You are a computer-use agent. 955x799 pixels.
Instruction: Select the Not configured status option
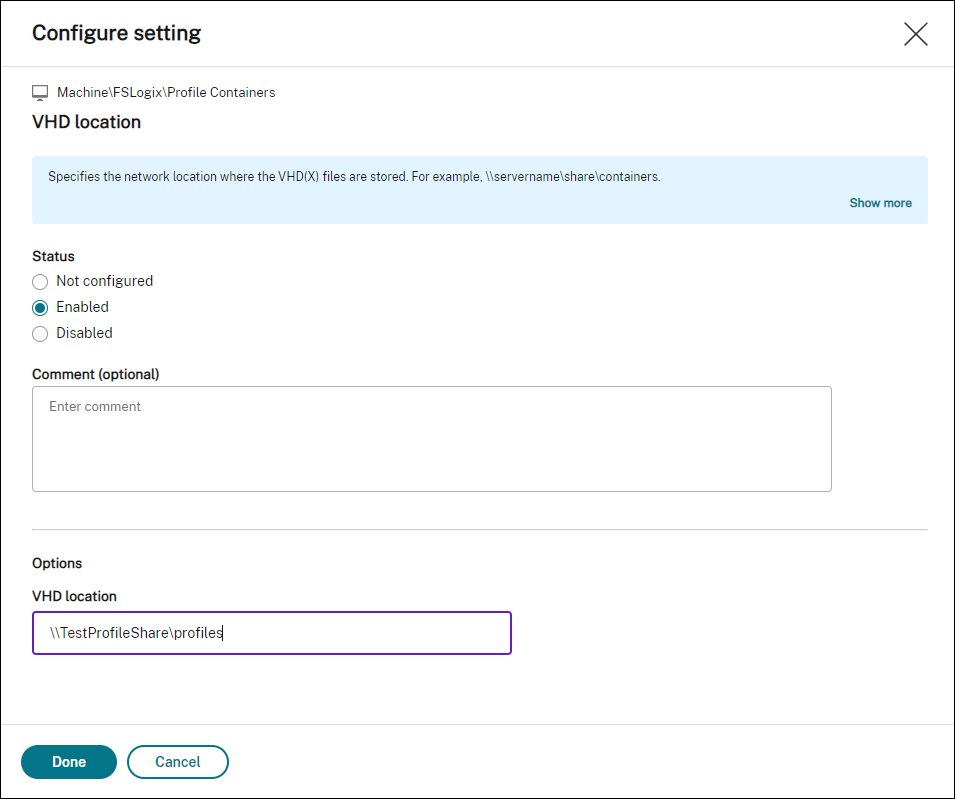coord(41,282)
